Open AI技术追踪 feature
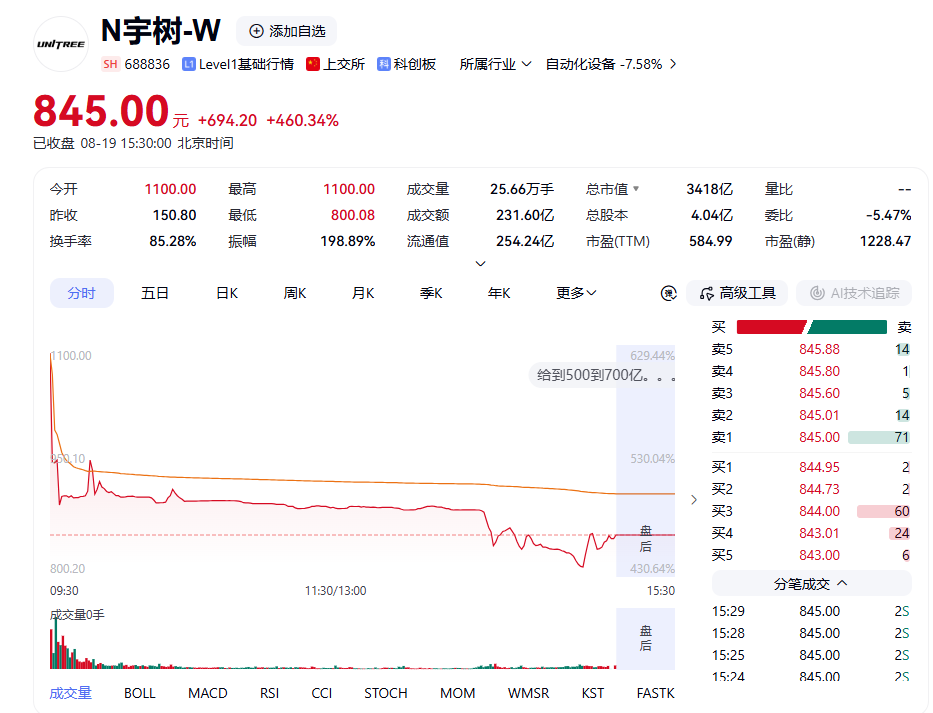This screenshot has height=713, width=933. [x=854, y=293]
